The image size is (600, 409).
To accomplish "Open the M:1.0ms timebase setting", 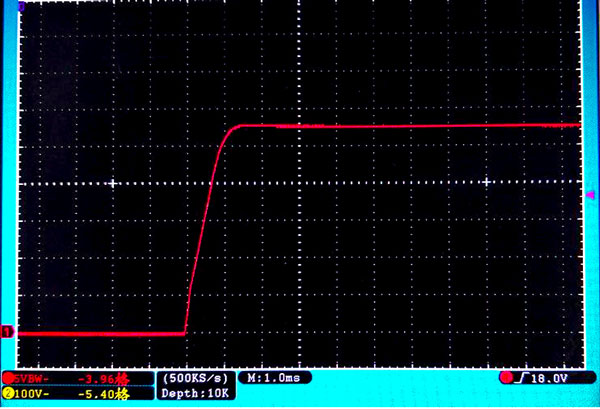I will click(x=273, y=378).
